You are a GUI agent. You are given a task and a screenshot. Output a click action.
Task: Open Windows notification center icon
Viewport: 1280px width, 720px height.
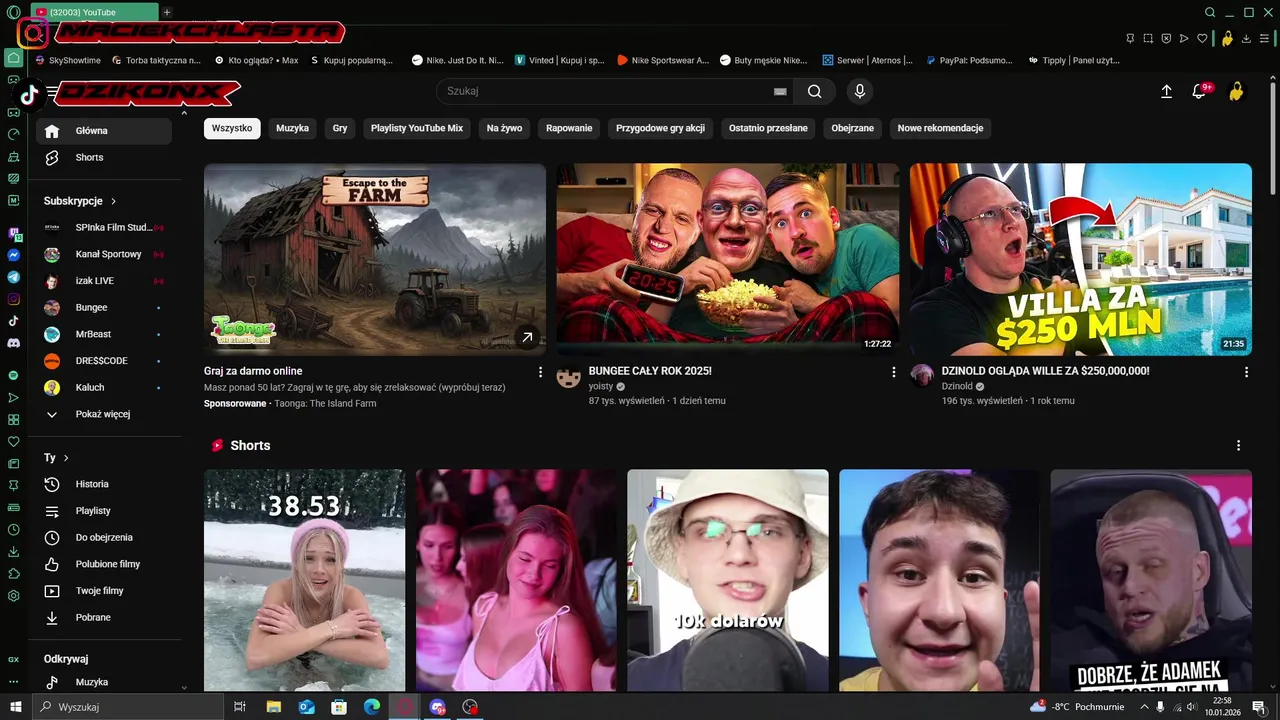(x=1259, y=707)
